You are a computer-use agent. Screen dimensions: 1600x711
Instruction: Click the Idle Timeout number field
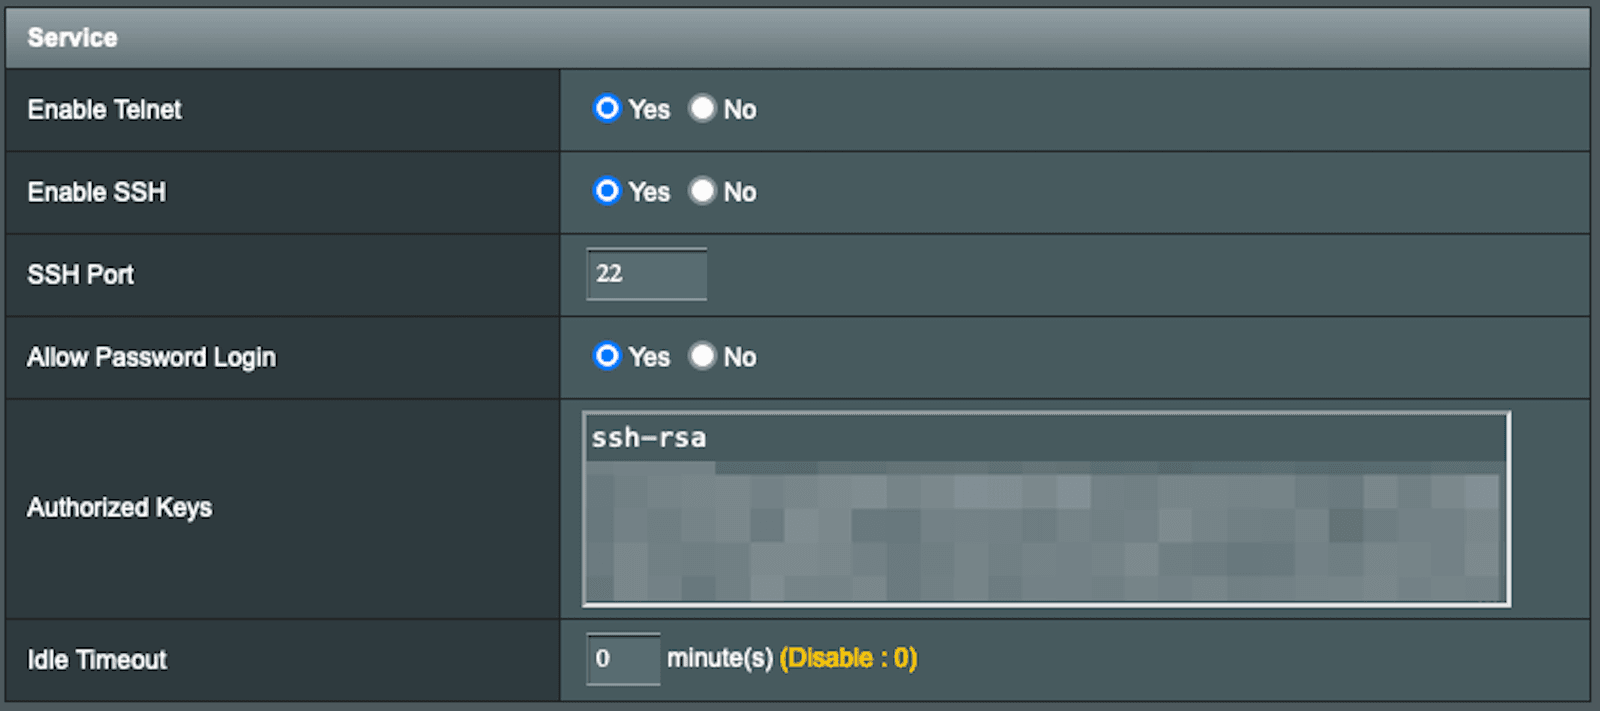pos(622,658)
